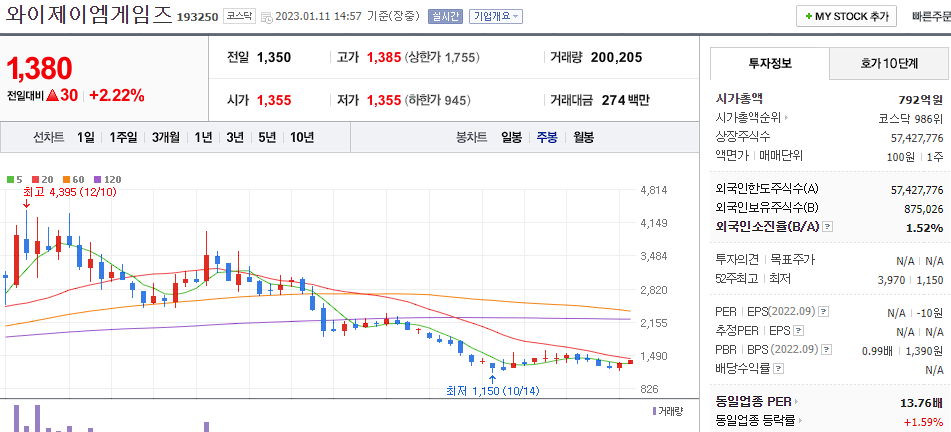Add the stock with MY STOCK 추가
This screenshot has width=951, height=432.
(x=846, y=16)
